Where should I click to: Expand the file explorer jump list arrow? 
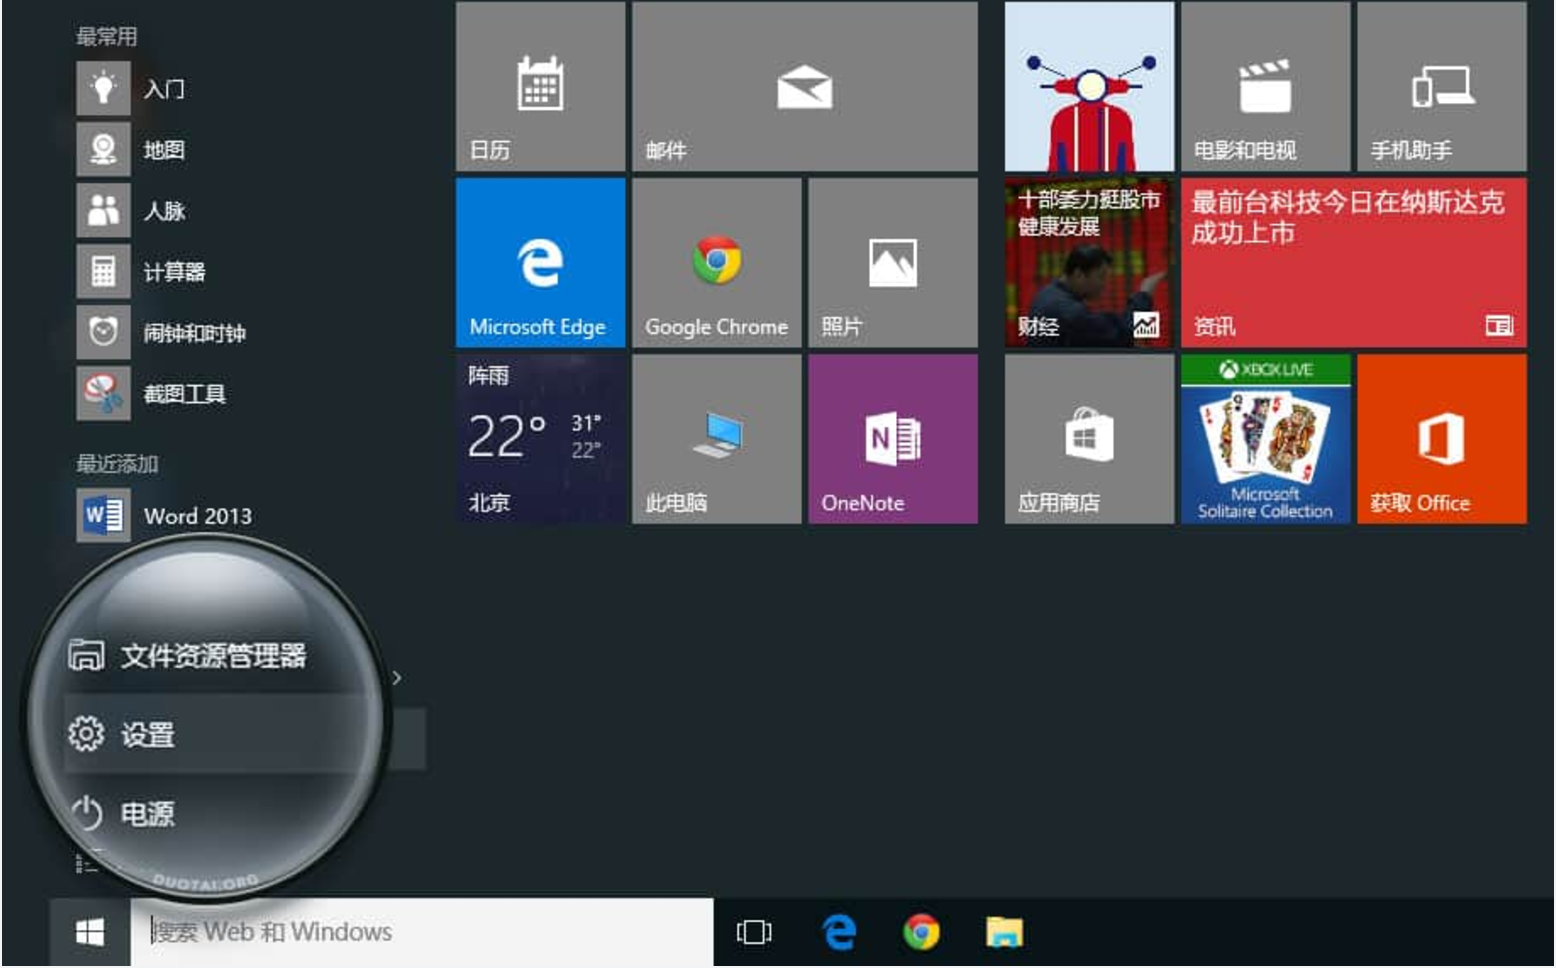point(397,678)
